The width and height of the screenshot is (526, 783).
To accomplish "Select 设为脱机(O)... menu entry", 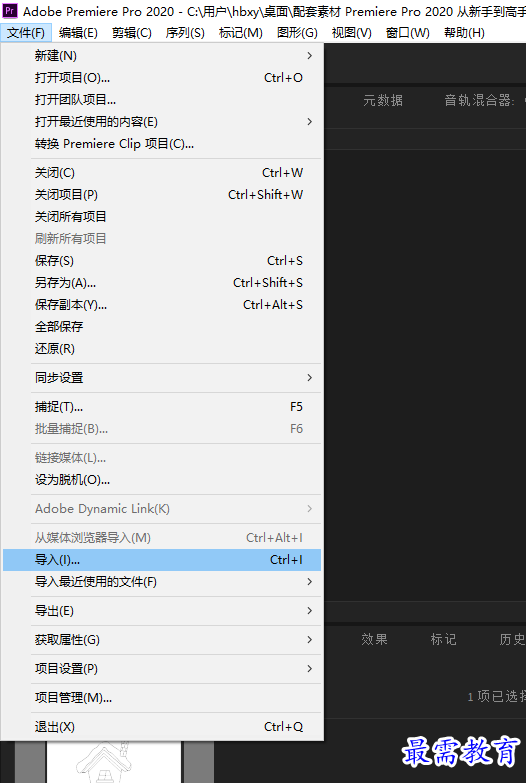I will click(x=162, y=480).
